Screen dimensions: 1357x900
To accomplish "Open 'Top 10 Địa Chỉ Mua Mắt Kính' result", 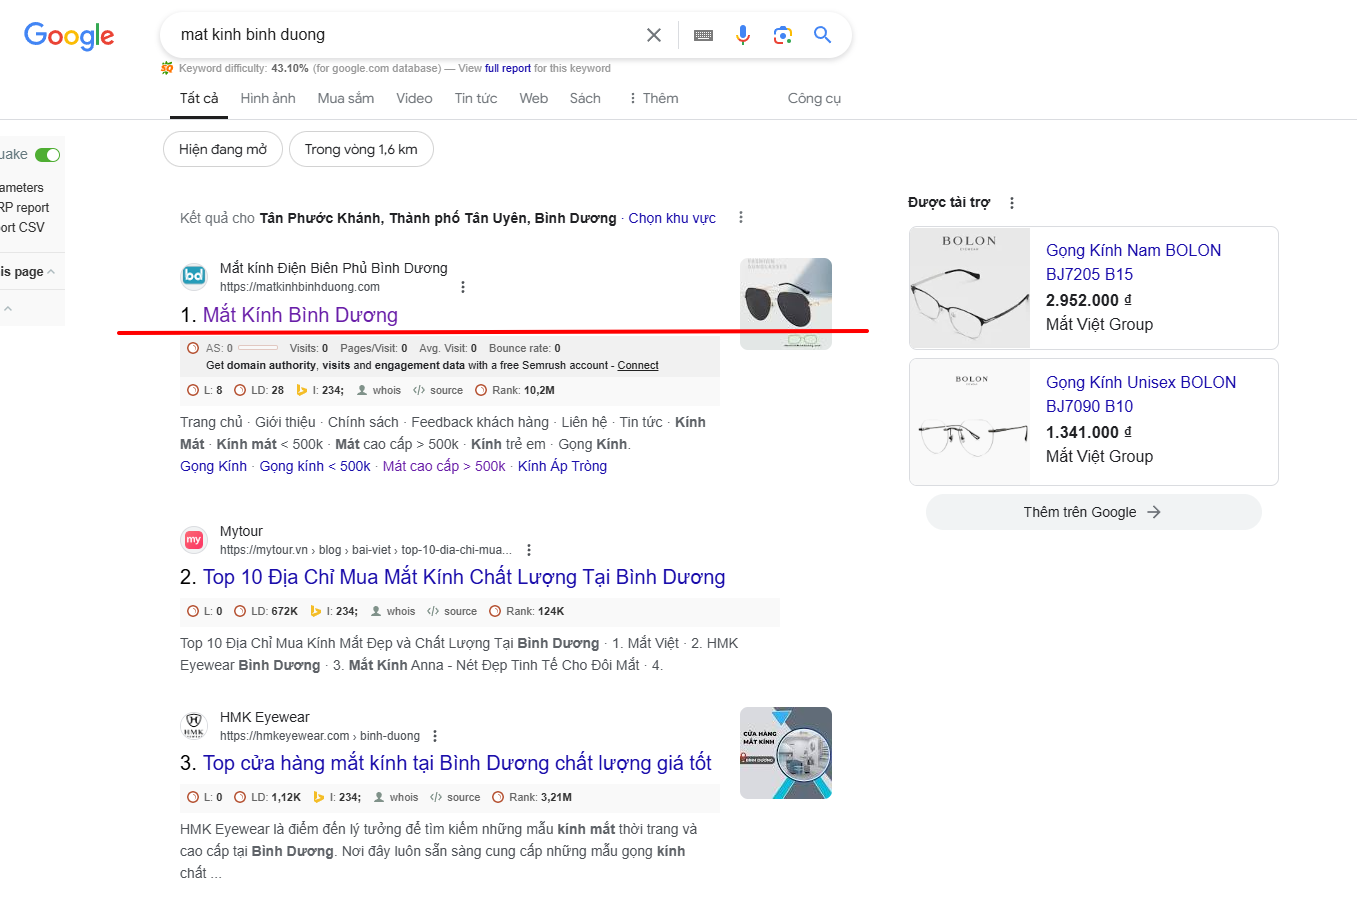I will (464, 577).
